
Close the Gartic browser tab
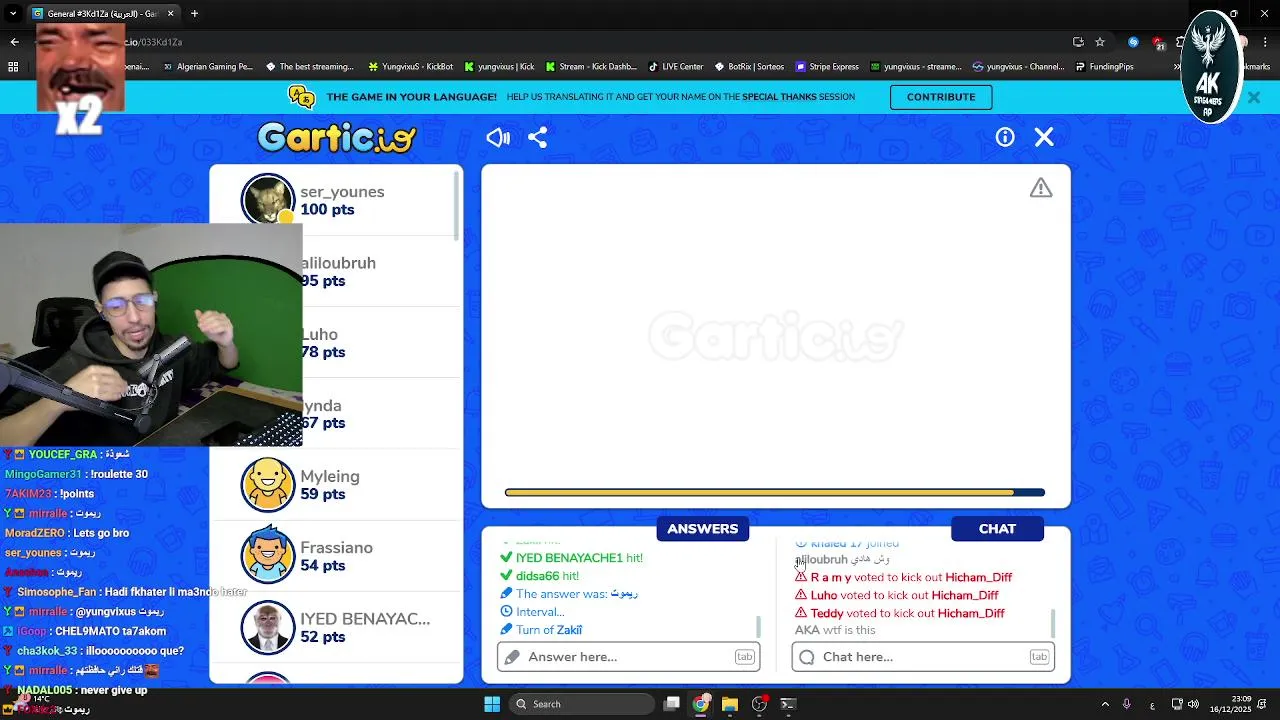[x=170, y=13]
